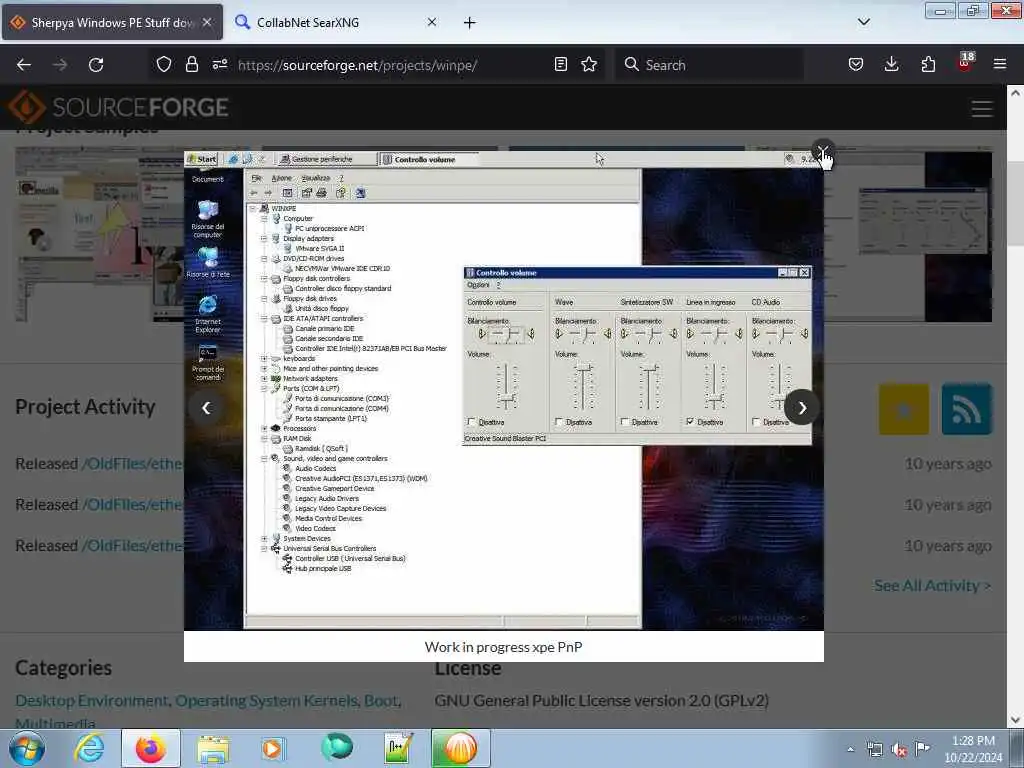This screenshot has width=1024, height=768.
Task: Reload the page with the refresh icon
Action: (96, 65)
